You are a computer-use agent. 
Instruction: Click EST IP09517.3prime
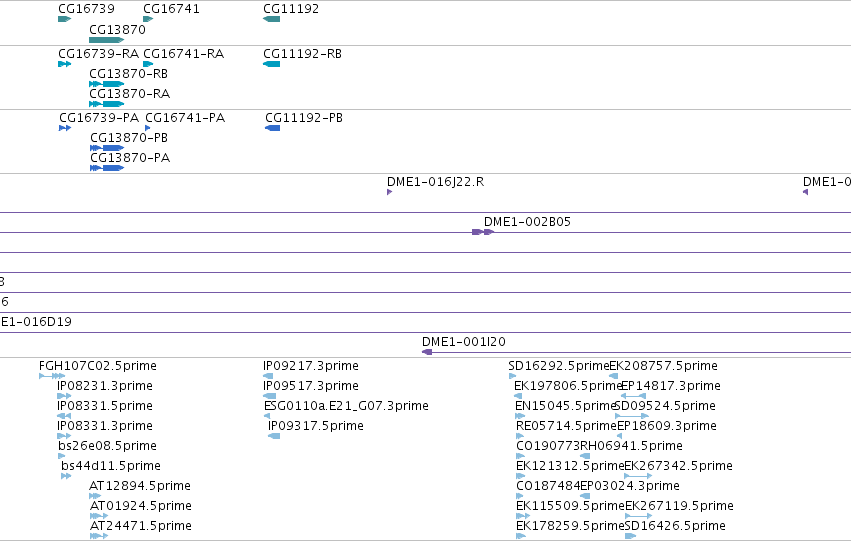pos(310,386)
